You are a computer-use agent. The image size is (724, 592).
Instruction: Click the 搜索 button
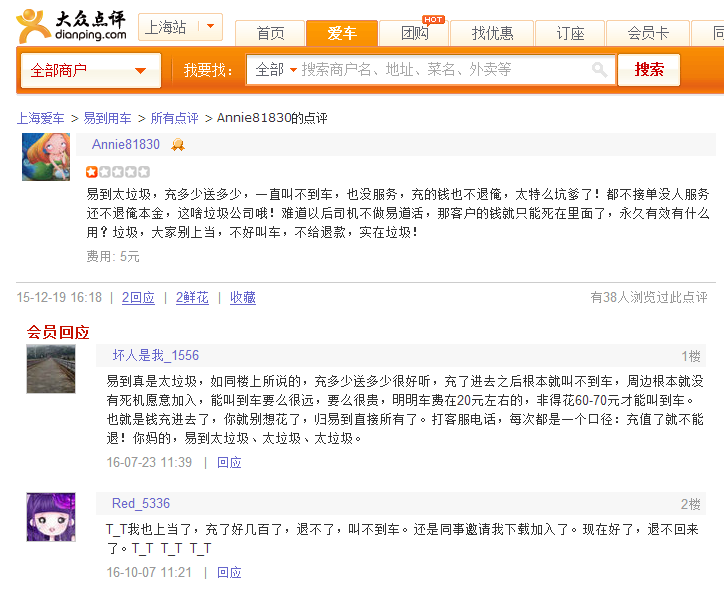point(649,70)
